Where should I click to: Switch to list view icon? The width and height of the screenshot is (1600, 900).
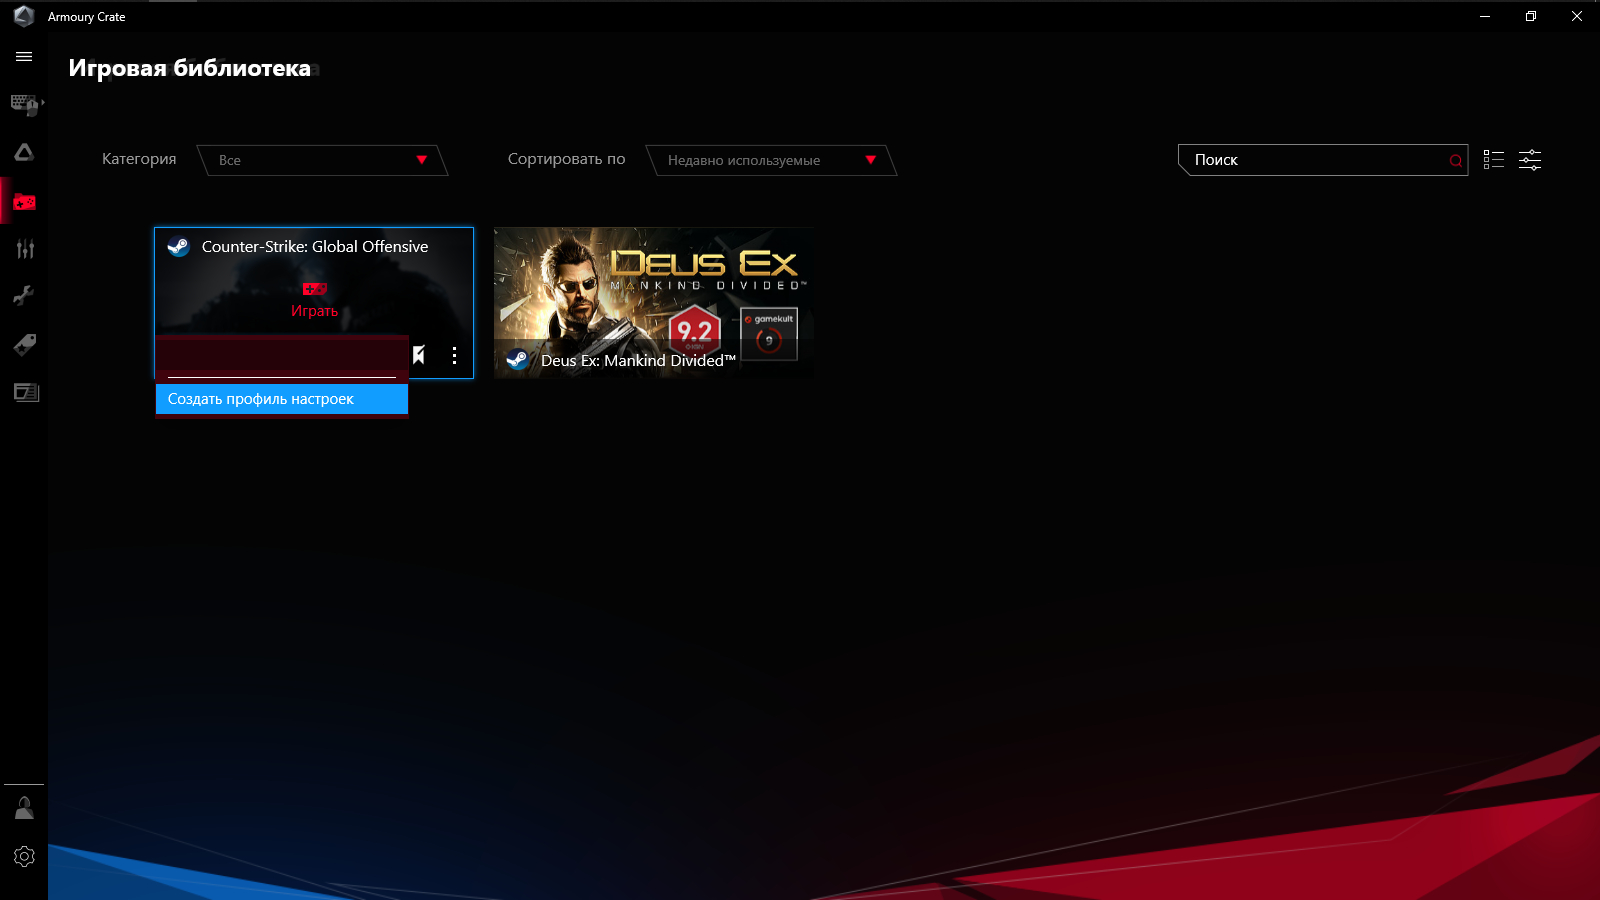[x=1494, y=160]
